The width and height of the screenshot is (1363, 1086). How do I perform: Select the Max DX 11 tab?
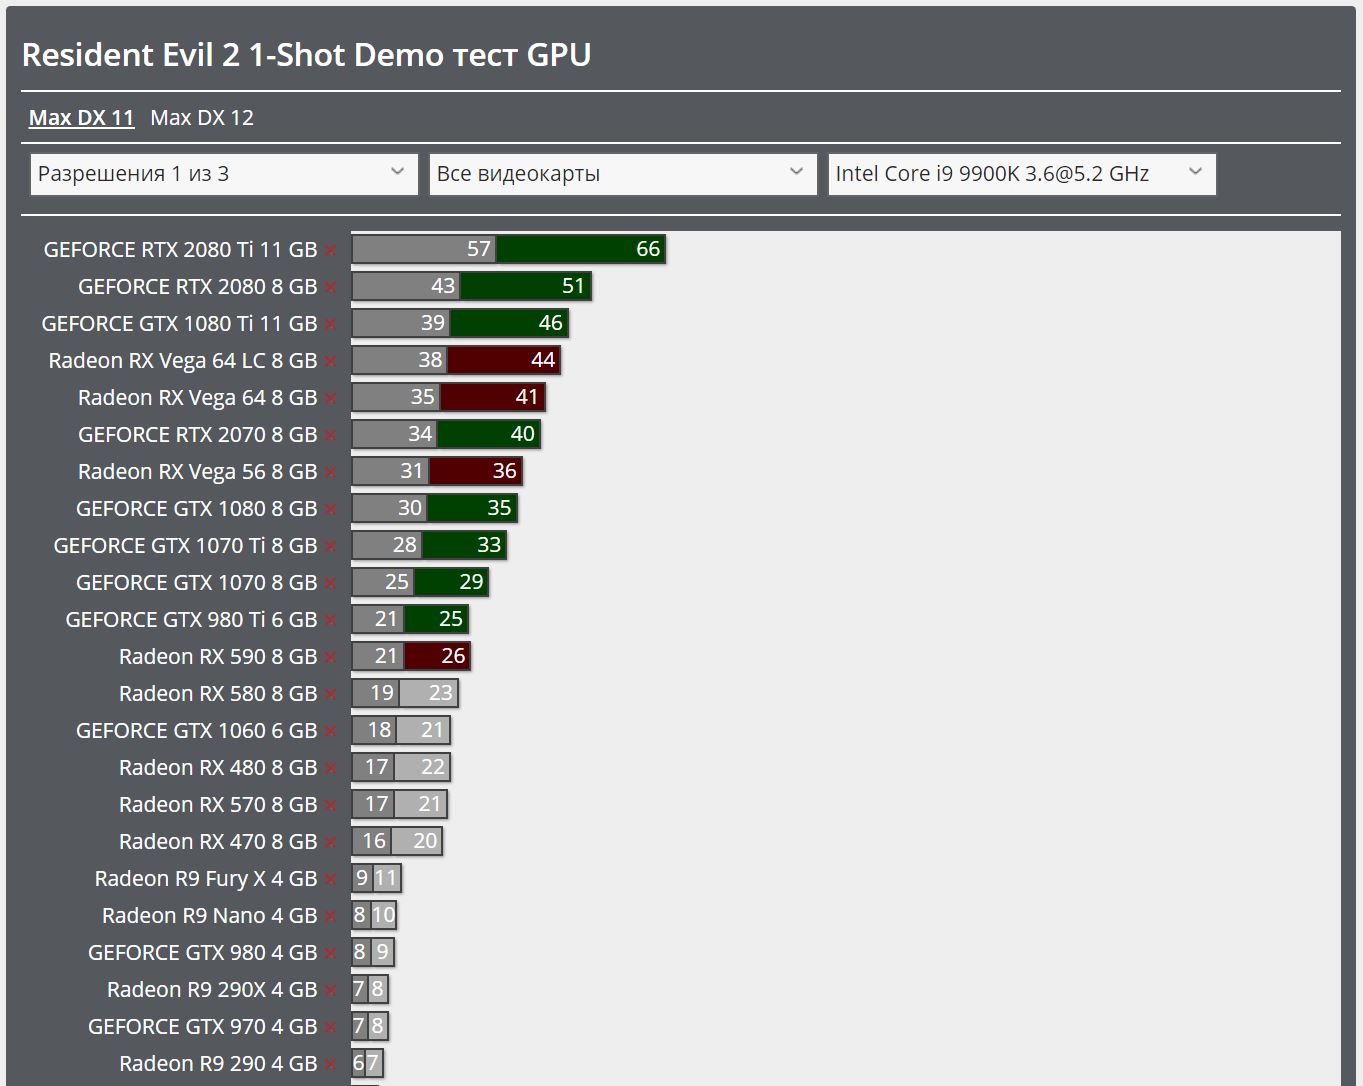coord(81,118)
